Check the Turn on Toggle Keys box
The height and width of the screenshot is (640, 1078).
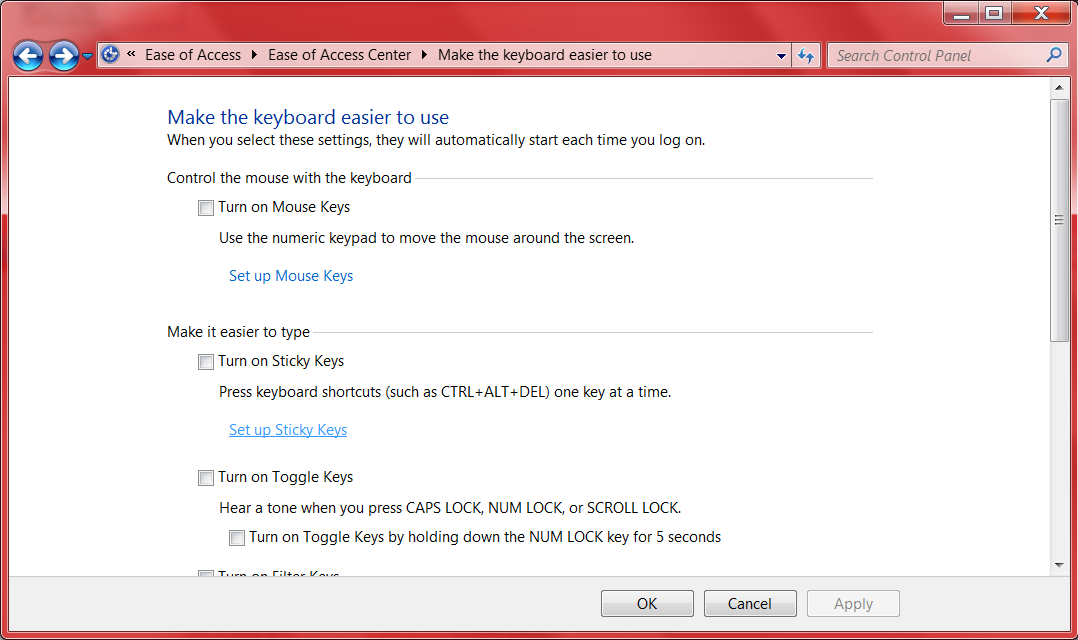tap(206, 478)
